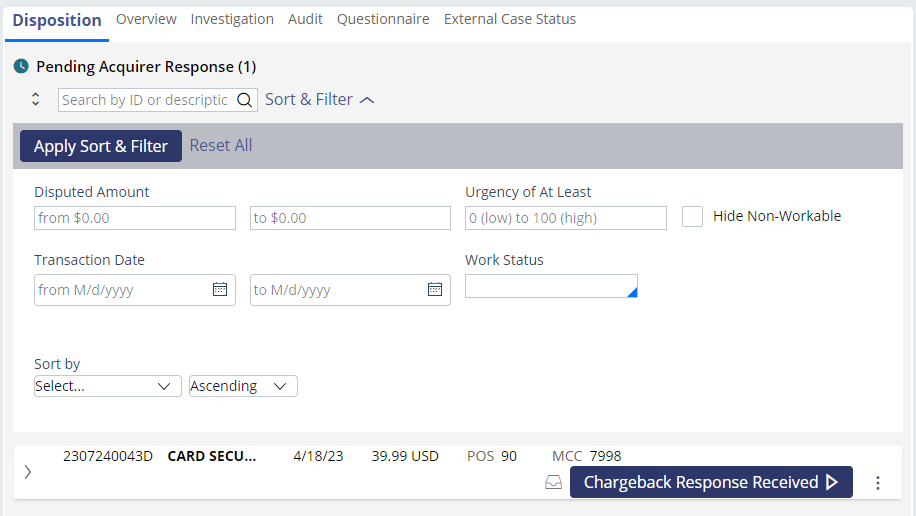Click the Urgency of At Least field
Viewport: 916px width, 516px height.
tap(565, 218)
